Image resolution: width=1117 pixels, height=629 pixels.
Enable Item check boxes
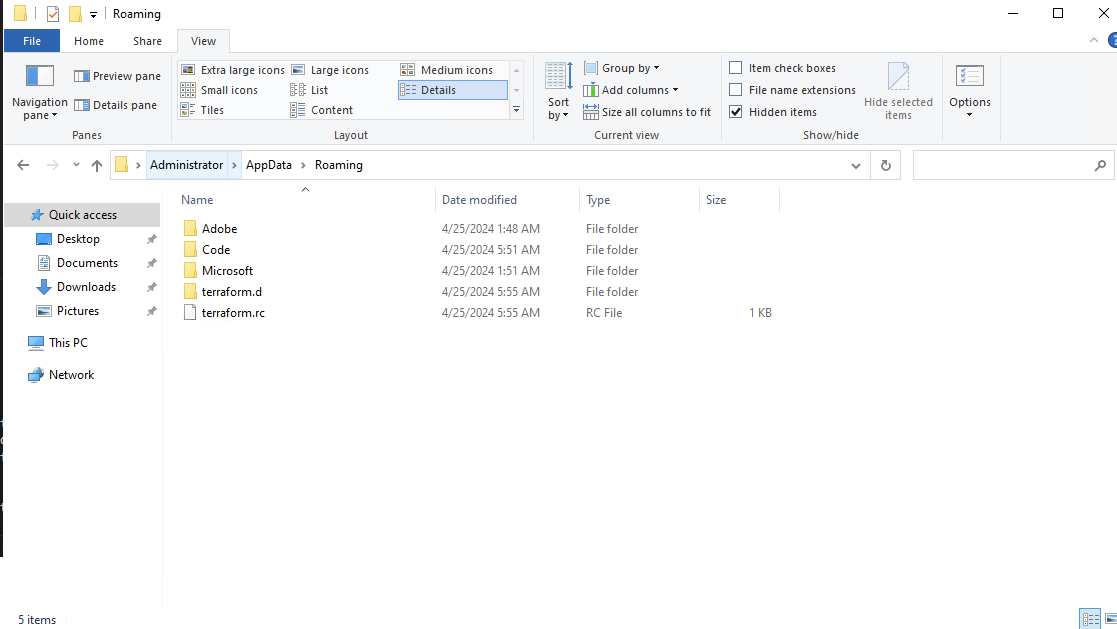(736, 68)
